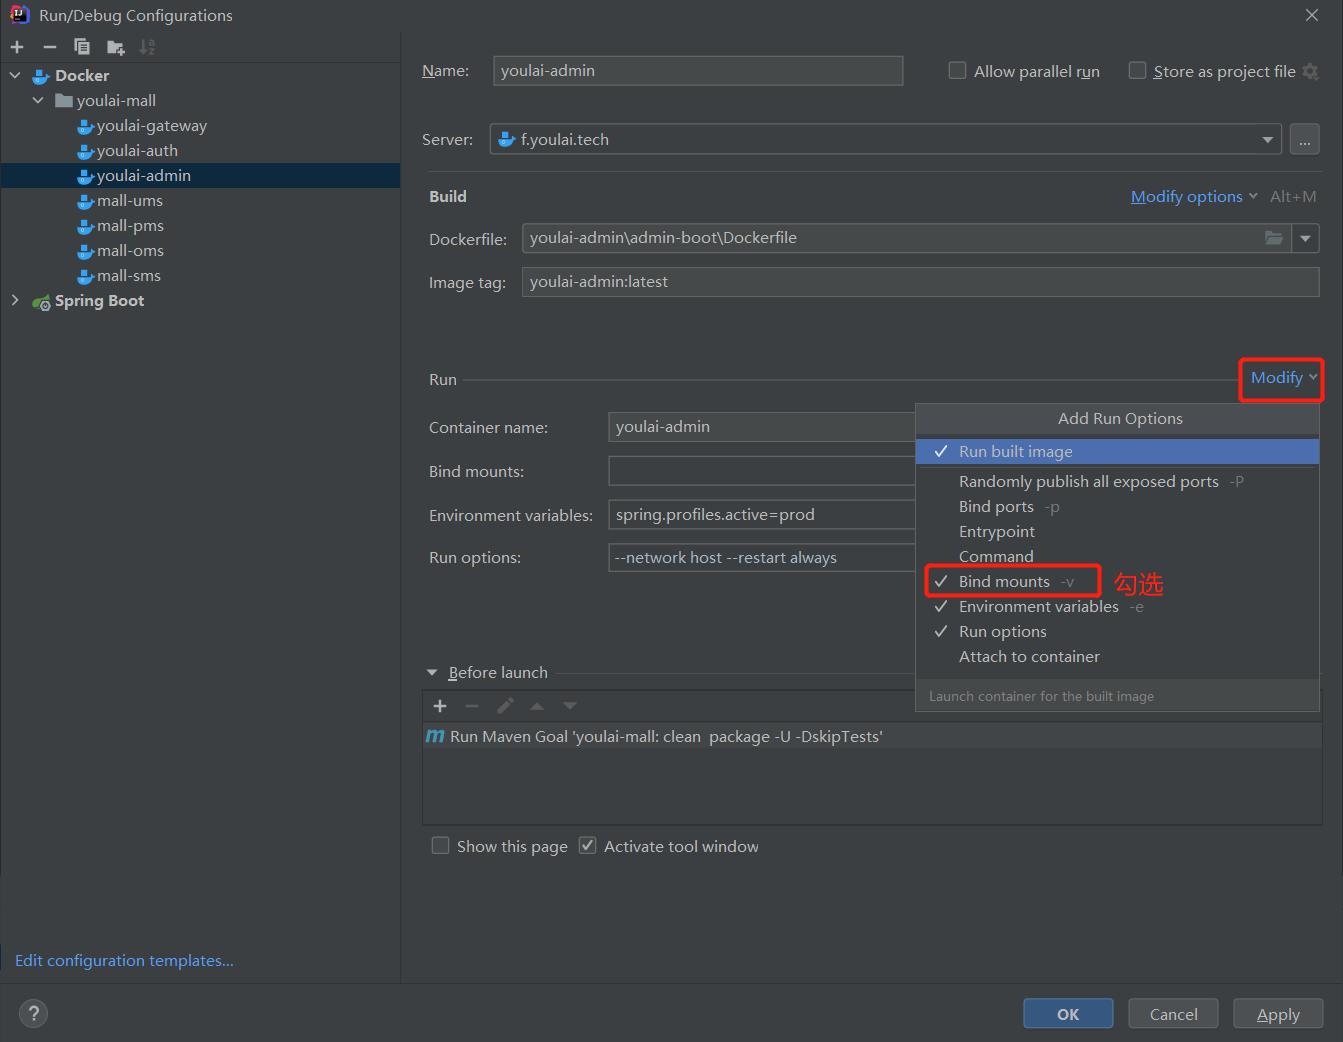Click the Apply button

(x=1278, y=1014)
